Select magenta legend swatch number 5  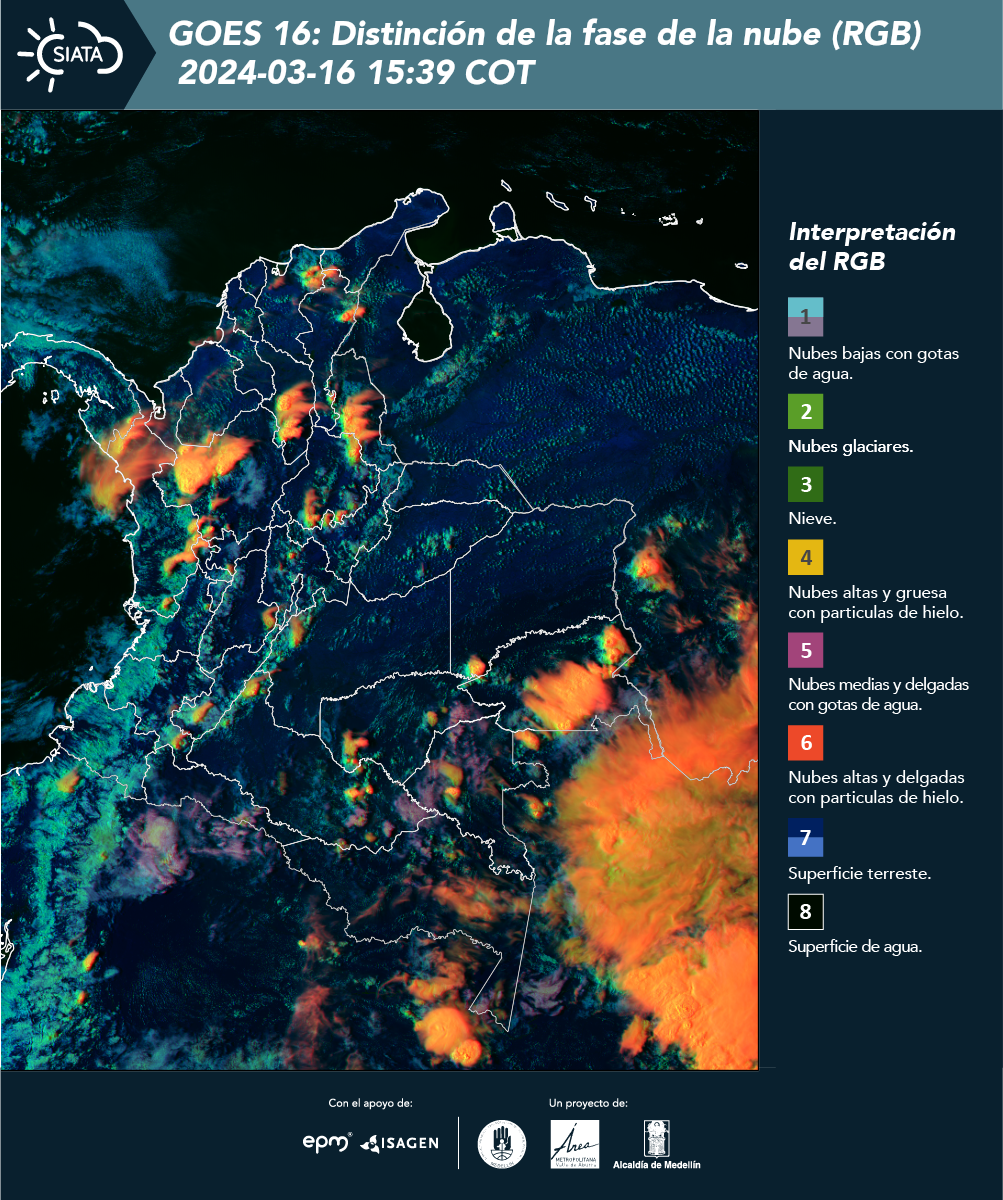pos(805,650)
